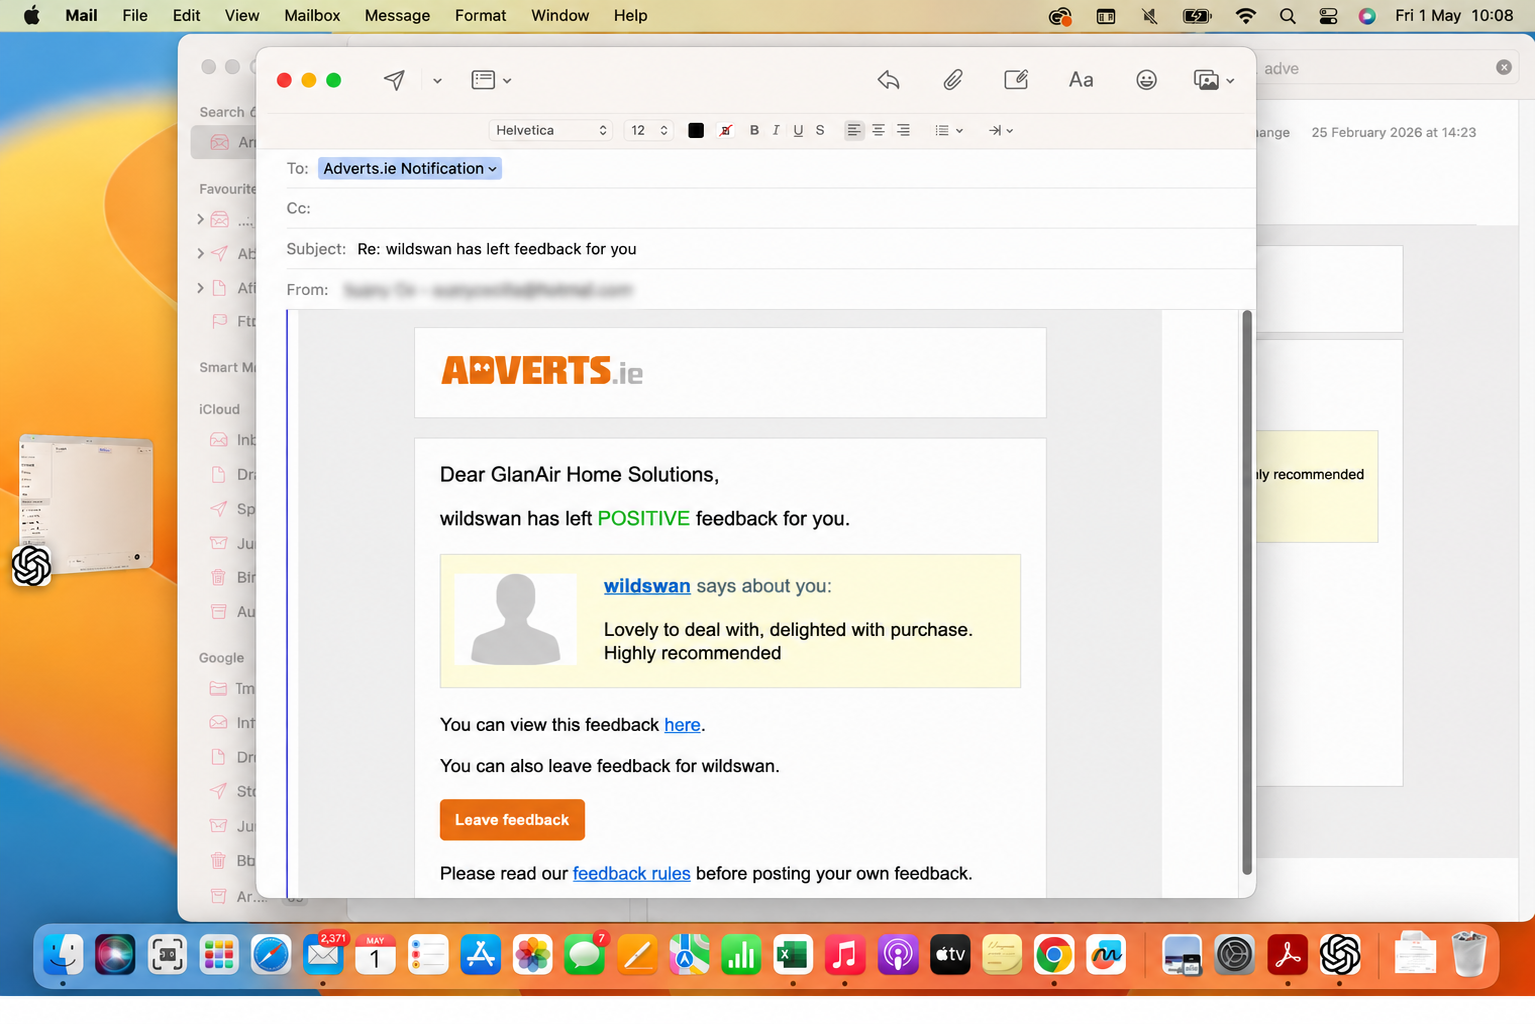Screen dimensions: 1535x1024
Task: Click the wildswan avatar thumbnail
Action: click(x=515, y=619)
